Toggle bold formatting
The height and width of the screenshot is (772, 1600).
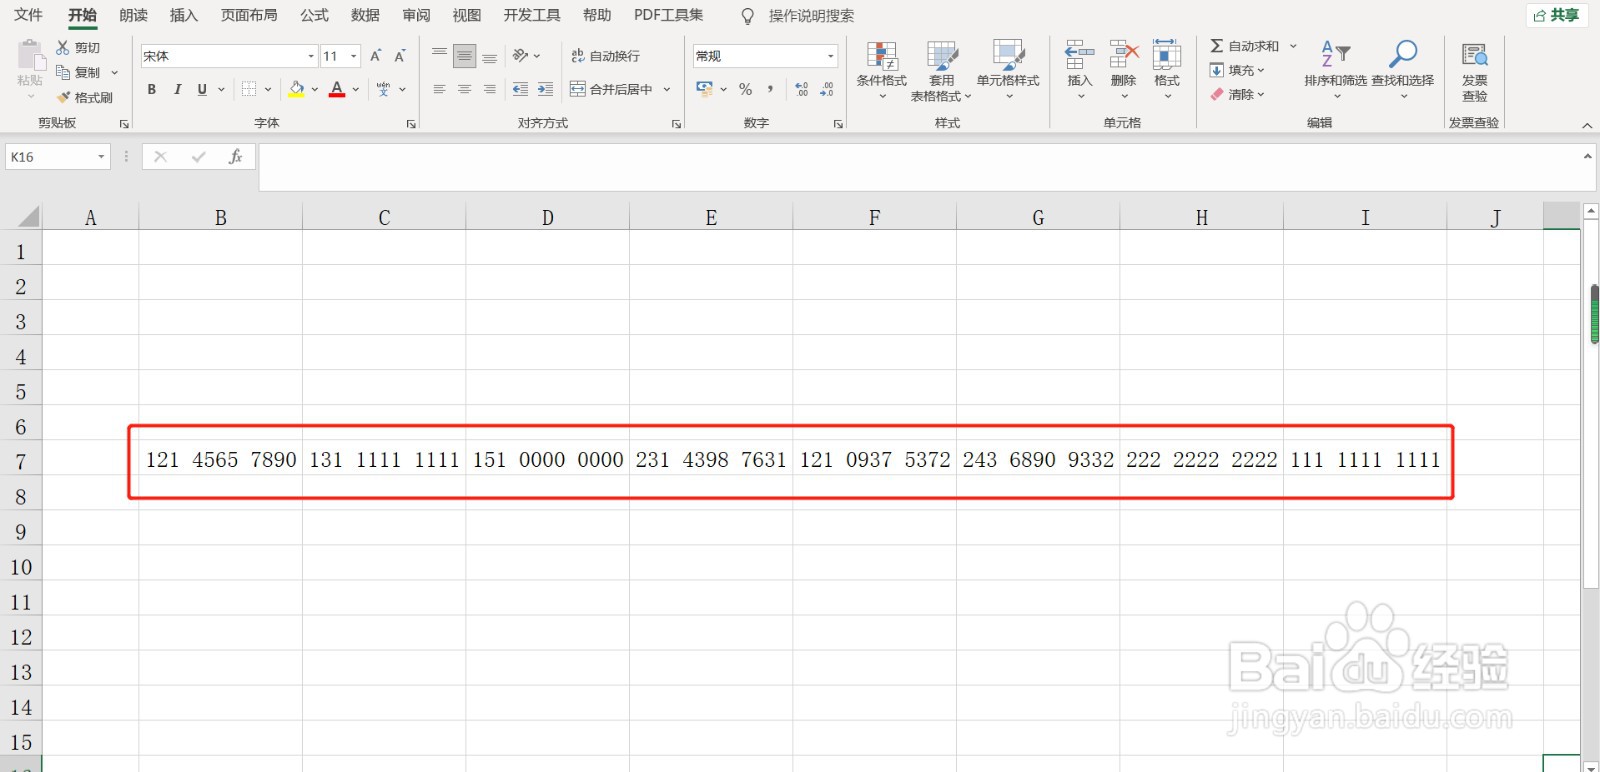pos(152,89)
